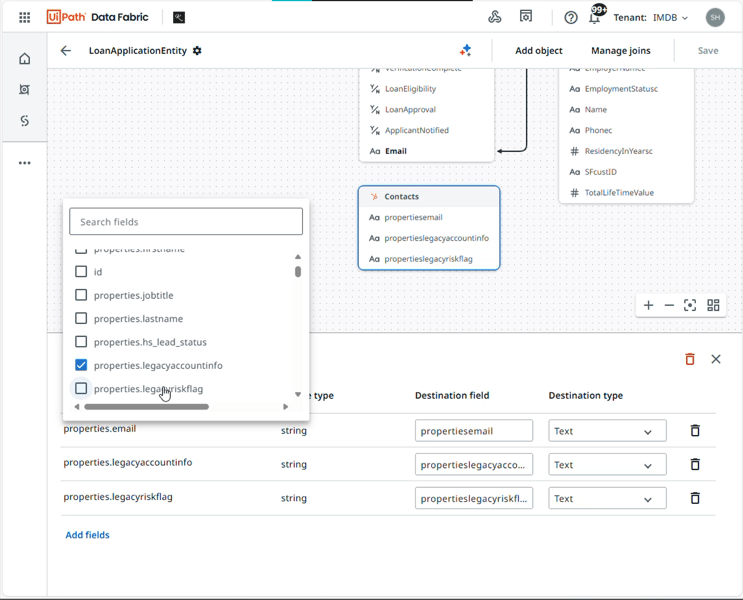Delete the properties.email row
The width and height of the screenshot is (743, 600).
point(695,430)
